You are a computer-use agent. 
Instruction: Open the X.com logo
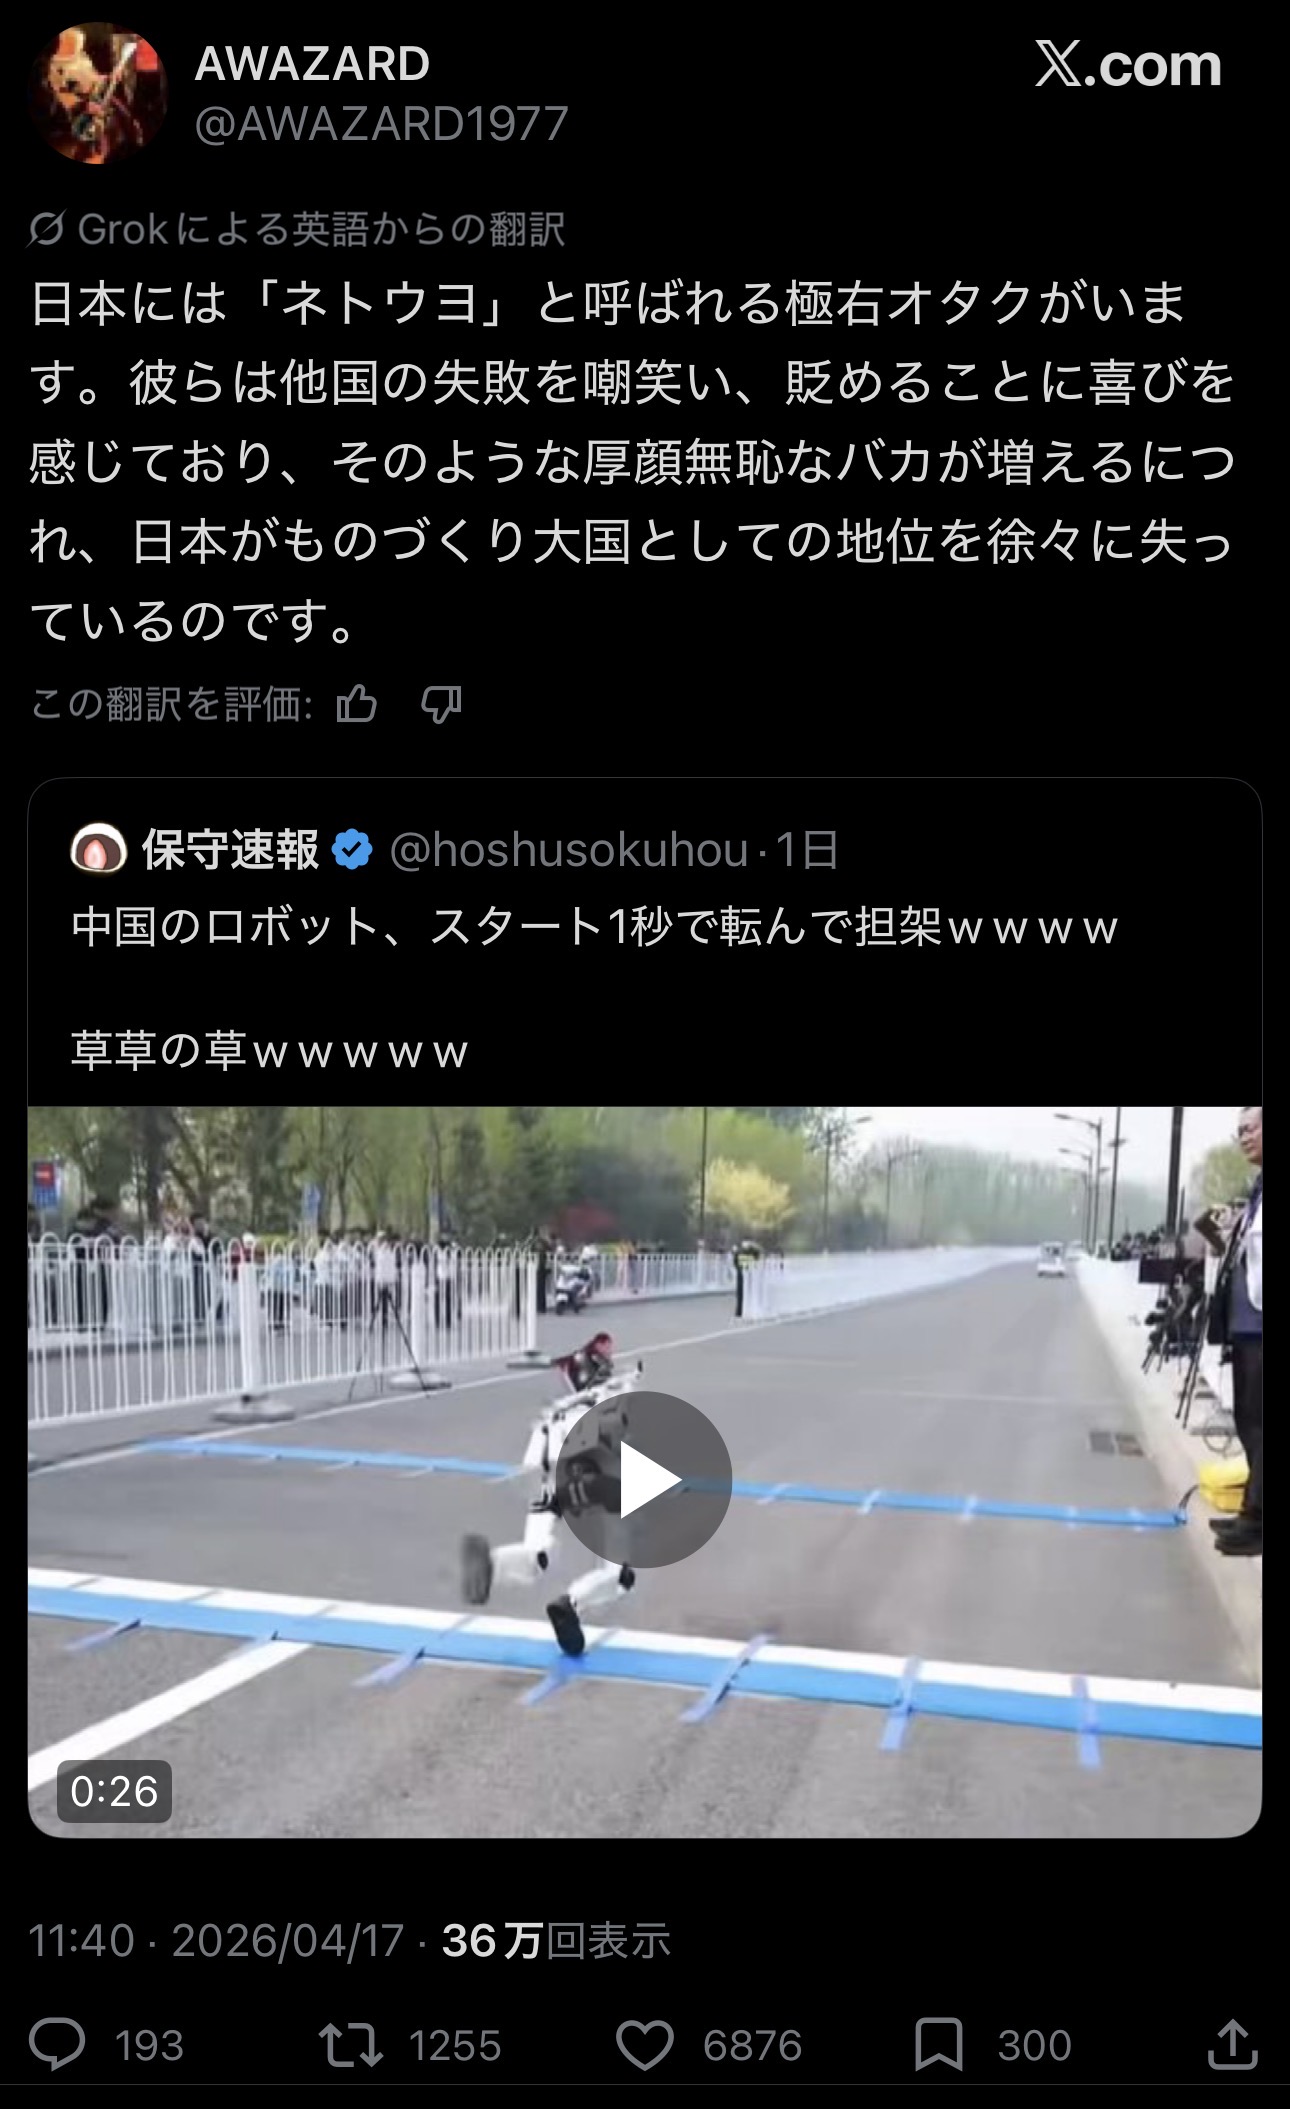1128,65
